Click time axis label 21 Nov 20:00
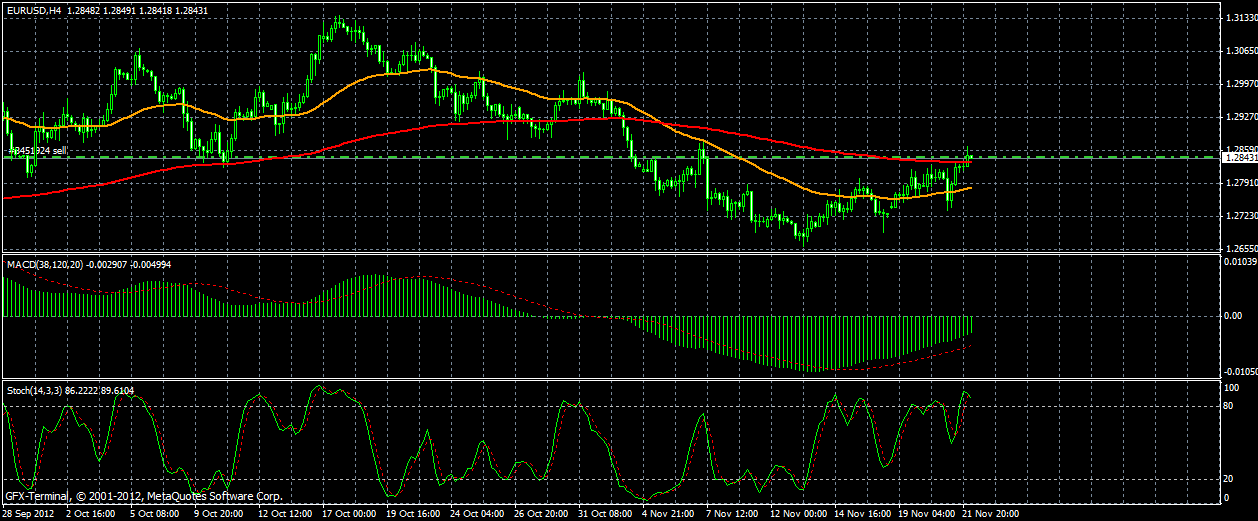 point(991,513)
